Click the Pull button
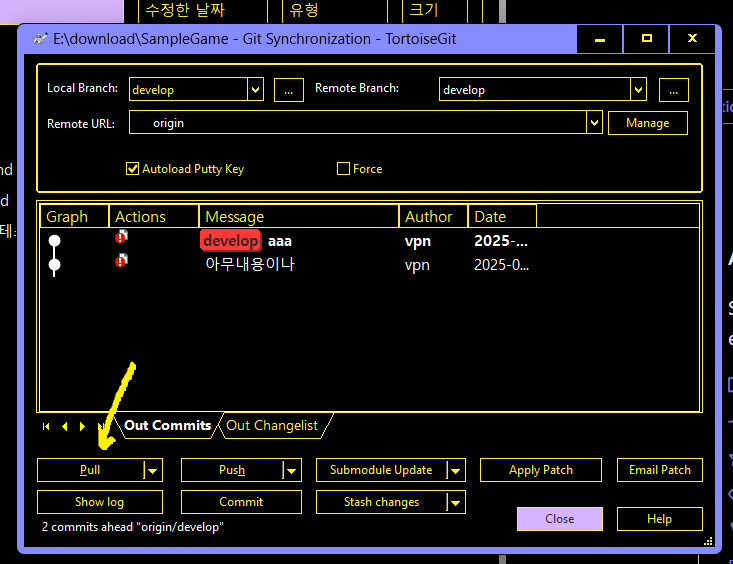Image resolution: width=733 pixels, height=564 pixels. [x=90, y=470]
